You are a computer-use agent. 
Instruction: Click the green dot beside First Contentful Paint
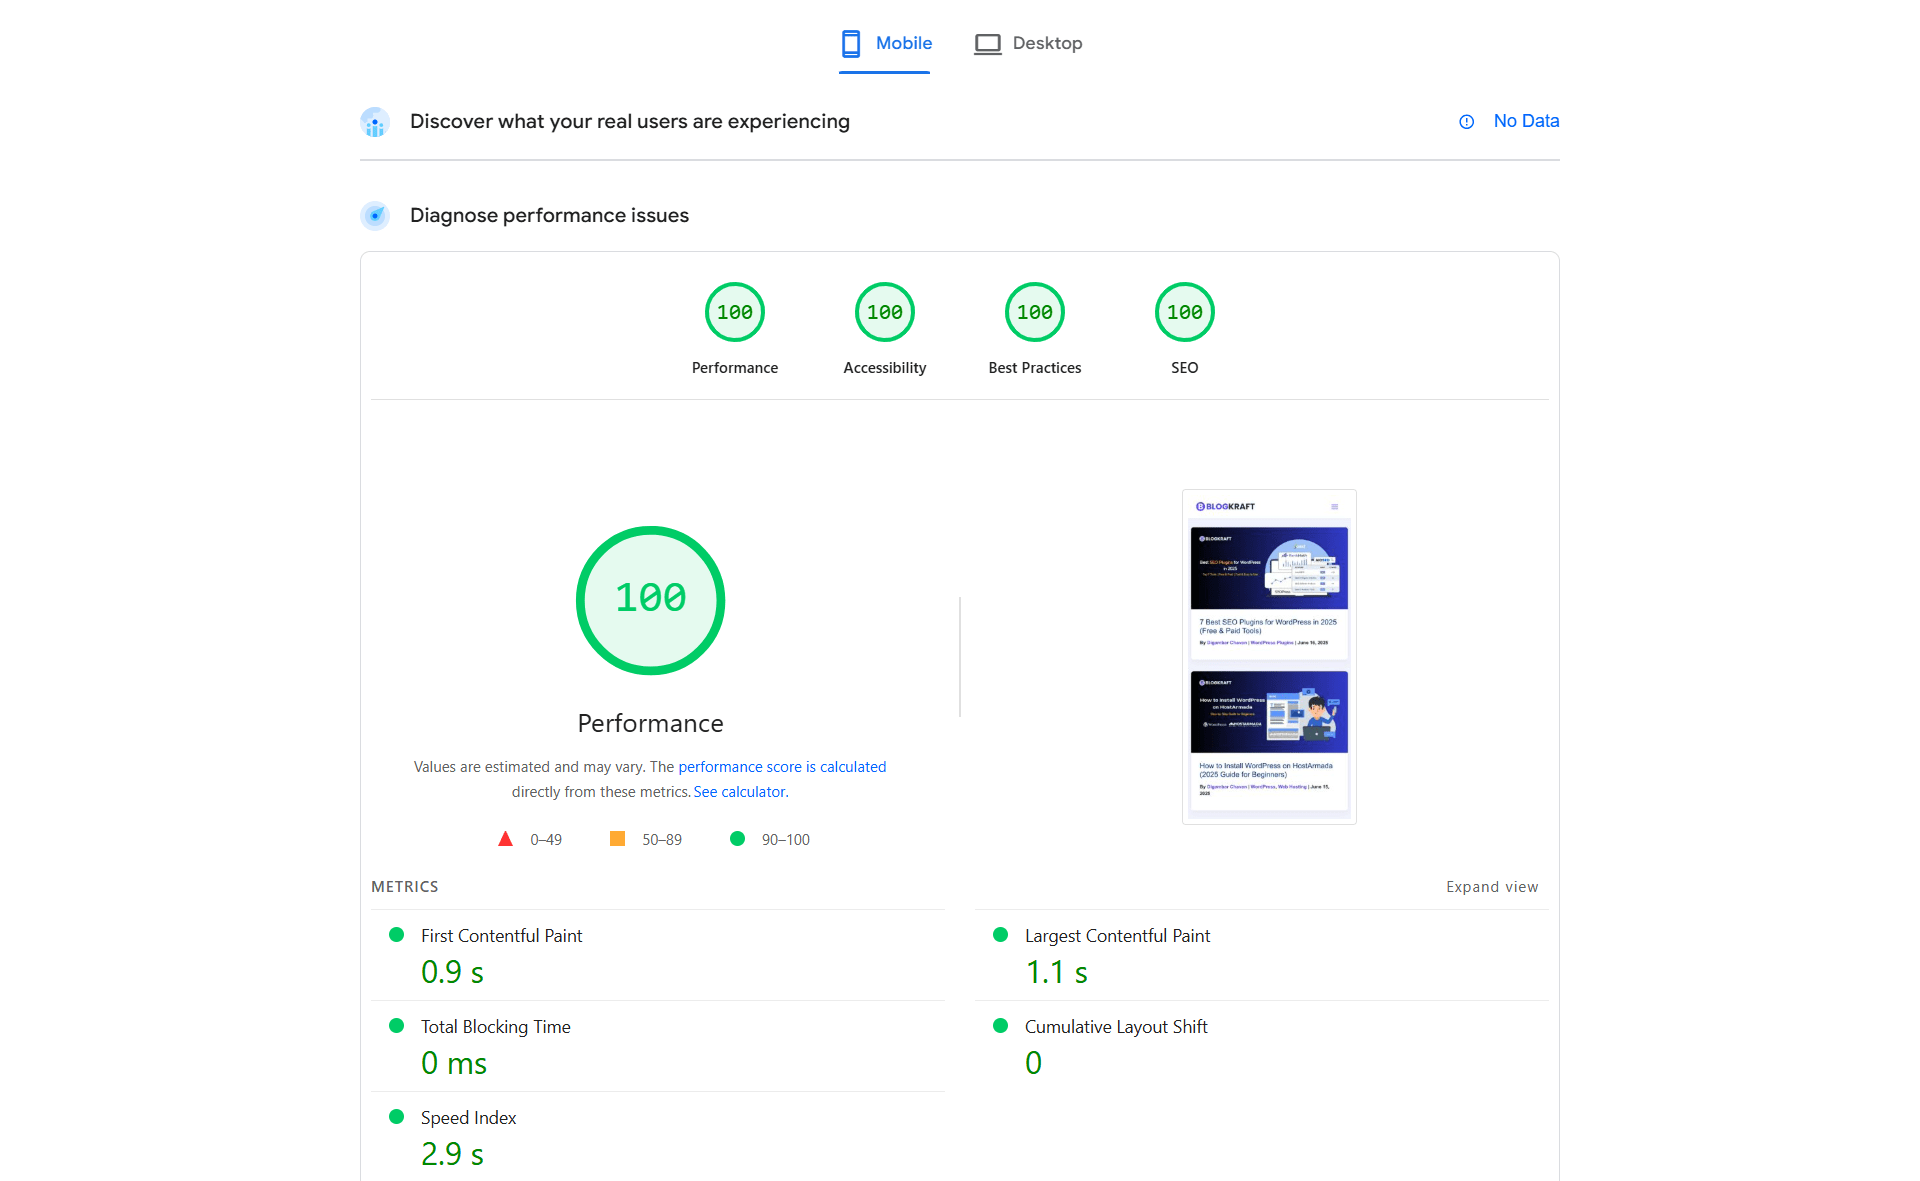(x=396, y=934)
